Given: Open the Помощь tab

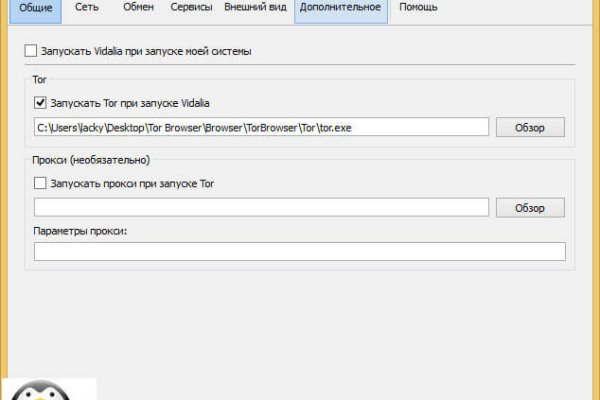Looking at the screenshot, I should [417, 9].
